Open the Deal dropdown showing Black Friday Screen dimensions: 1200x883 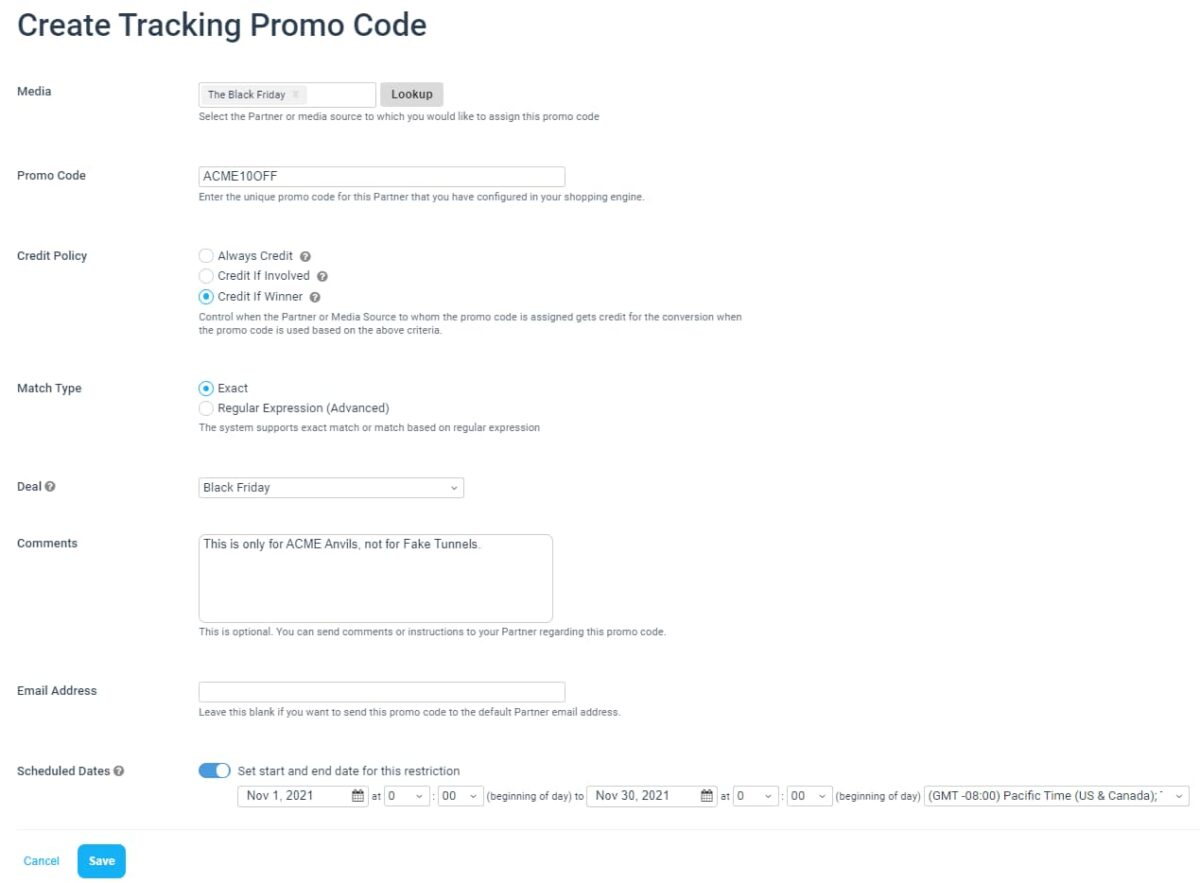[x=331, y=487]
